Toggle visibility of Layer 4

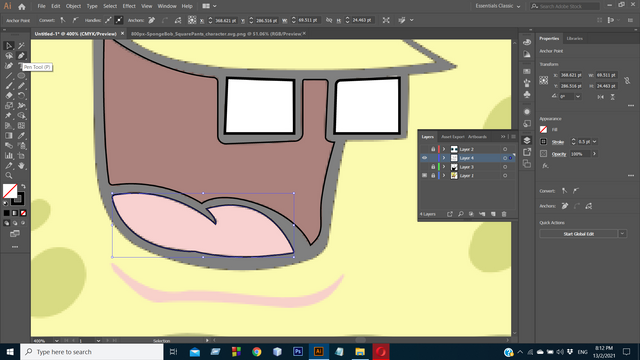tap(424, 158)
